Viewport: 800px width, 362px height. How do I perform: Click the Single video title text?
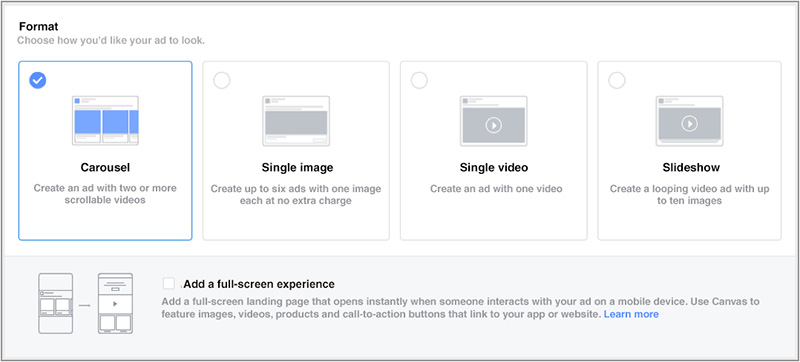pyautogui.click(x=494, y=167)
